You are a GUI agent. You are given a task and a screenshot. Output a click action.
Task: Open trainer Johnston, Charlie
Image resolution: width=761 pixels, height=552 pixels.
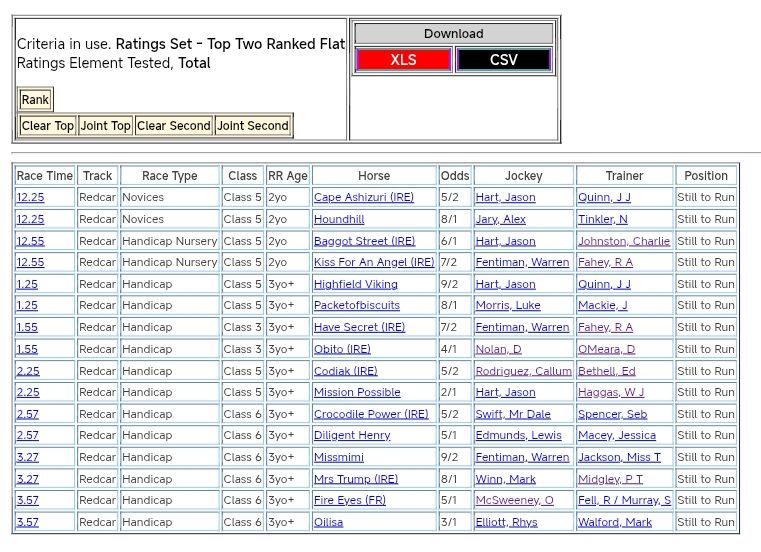click(x=624, y=241)
